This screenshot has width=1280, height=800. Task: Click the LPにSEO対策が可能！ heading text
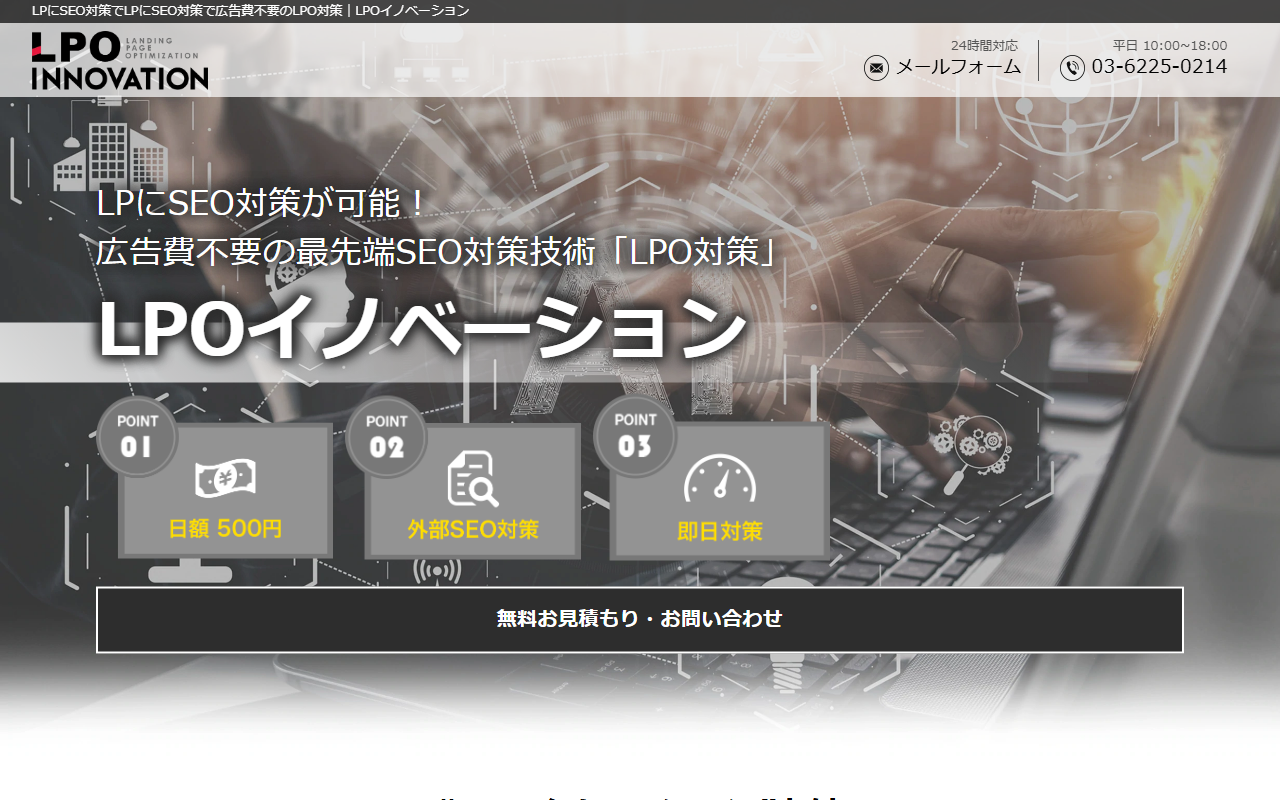click(262, 204)
